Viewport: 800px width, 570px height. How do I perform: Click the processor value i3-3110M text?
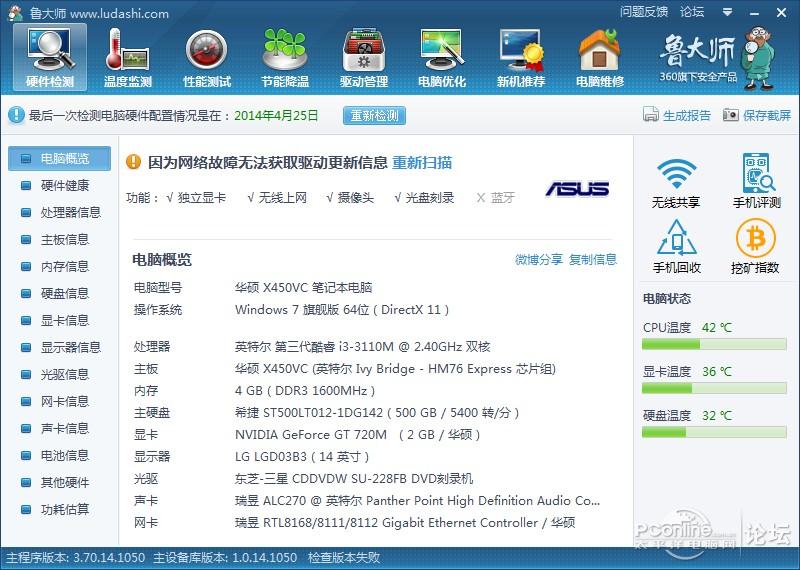pos(362,347)
